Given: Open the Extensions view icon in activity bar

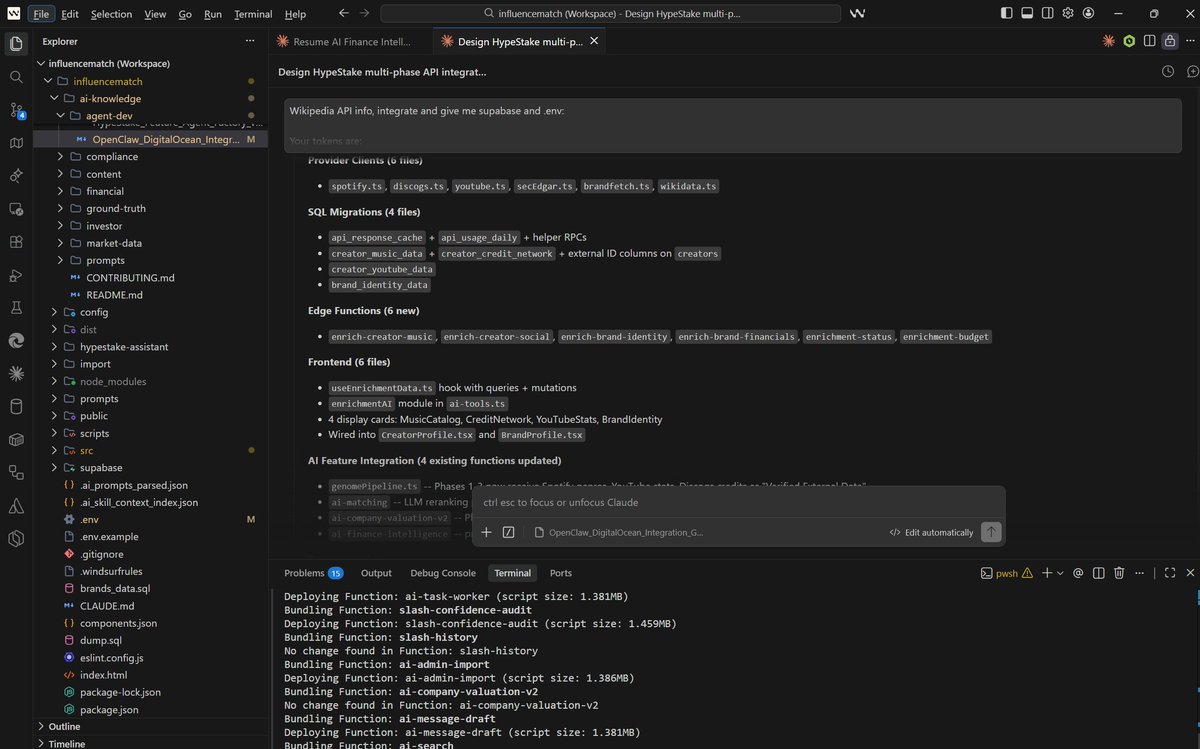Looking at the screenshot, I should coord(16,242).
